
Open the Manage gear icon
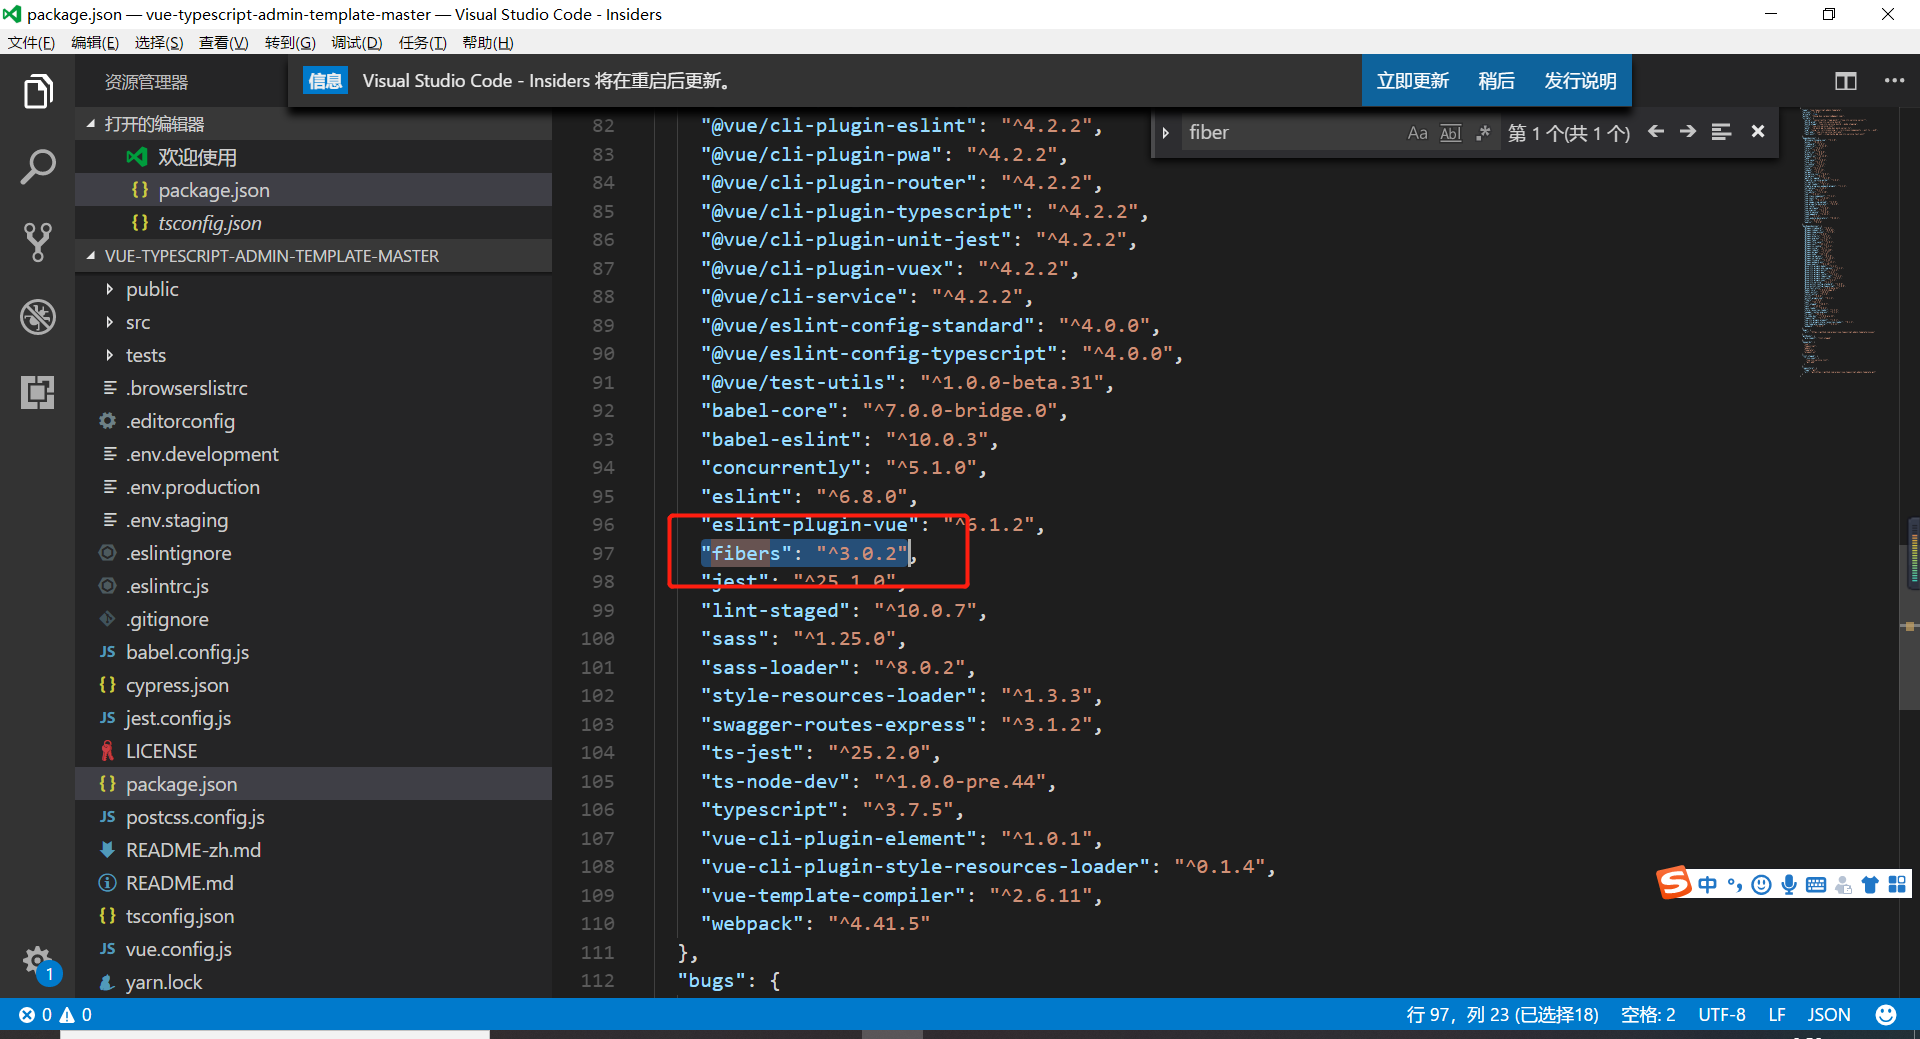(x=37, y=962)
